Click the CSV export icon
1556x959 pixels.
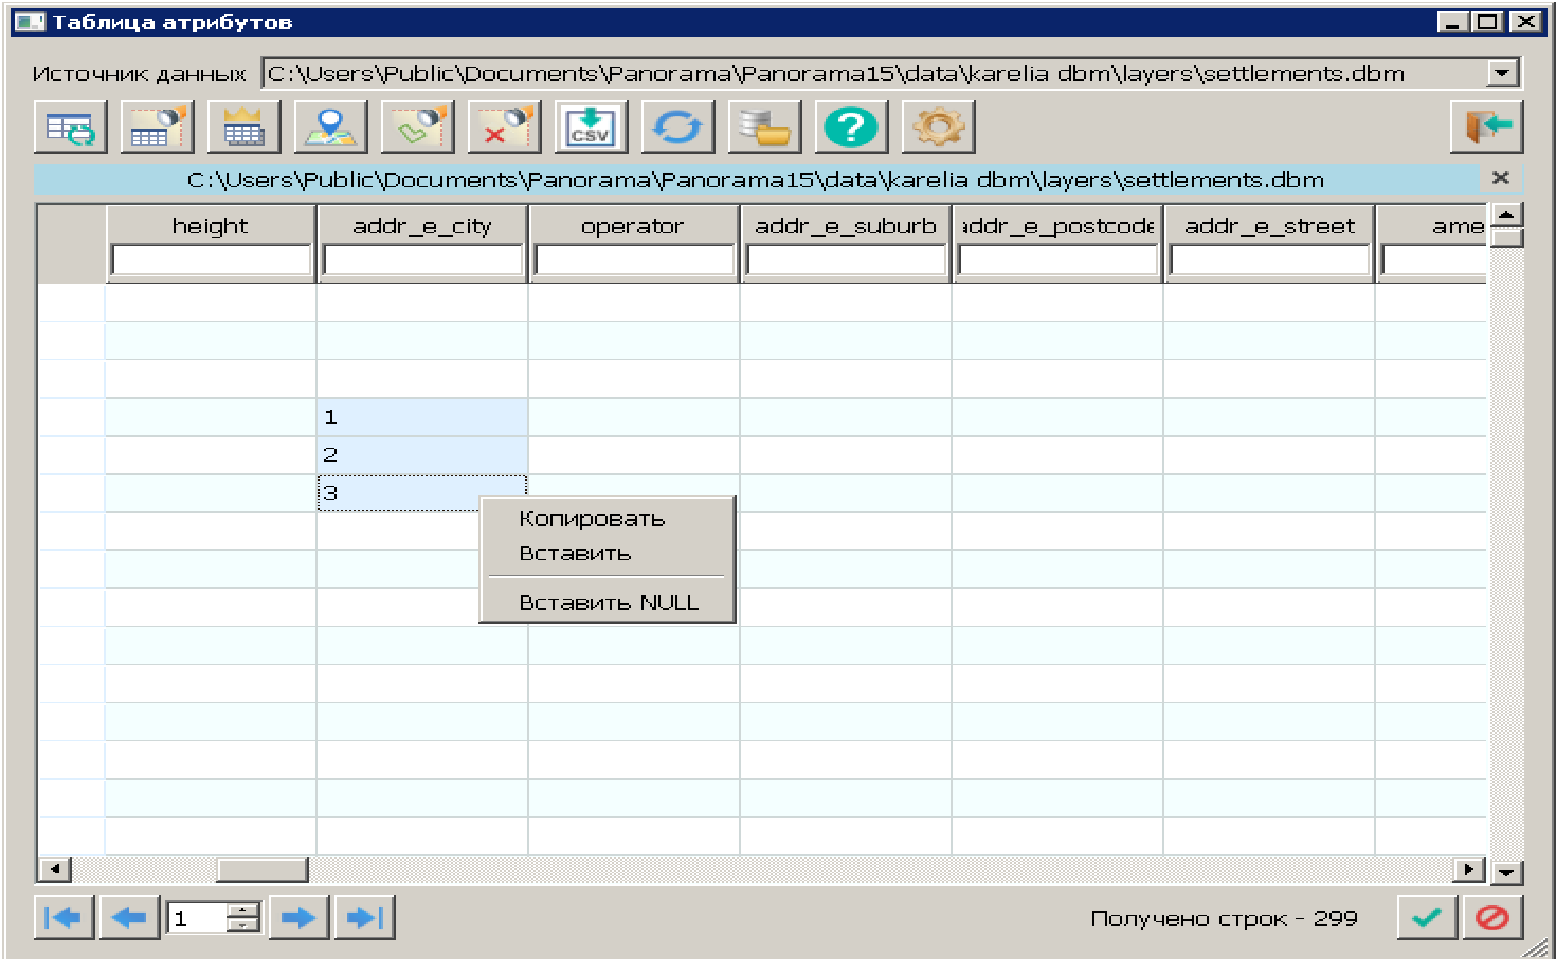click(591, 127)
